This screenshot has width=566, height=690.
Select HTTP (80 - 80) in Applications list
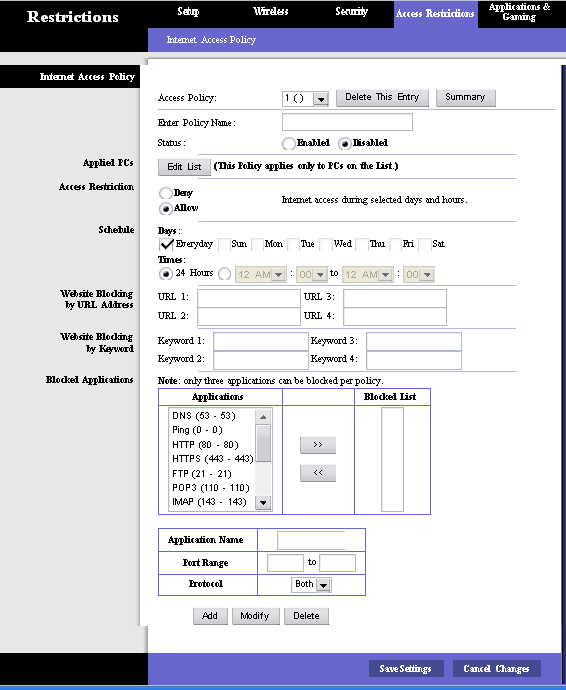pos(205,445)
